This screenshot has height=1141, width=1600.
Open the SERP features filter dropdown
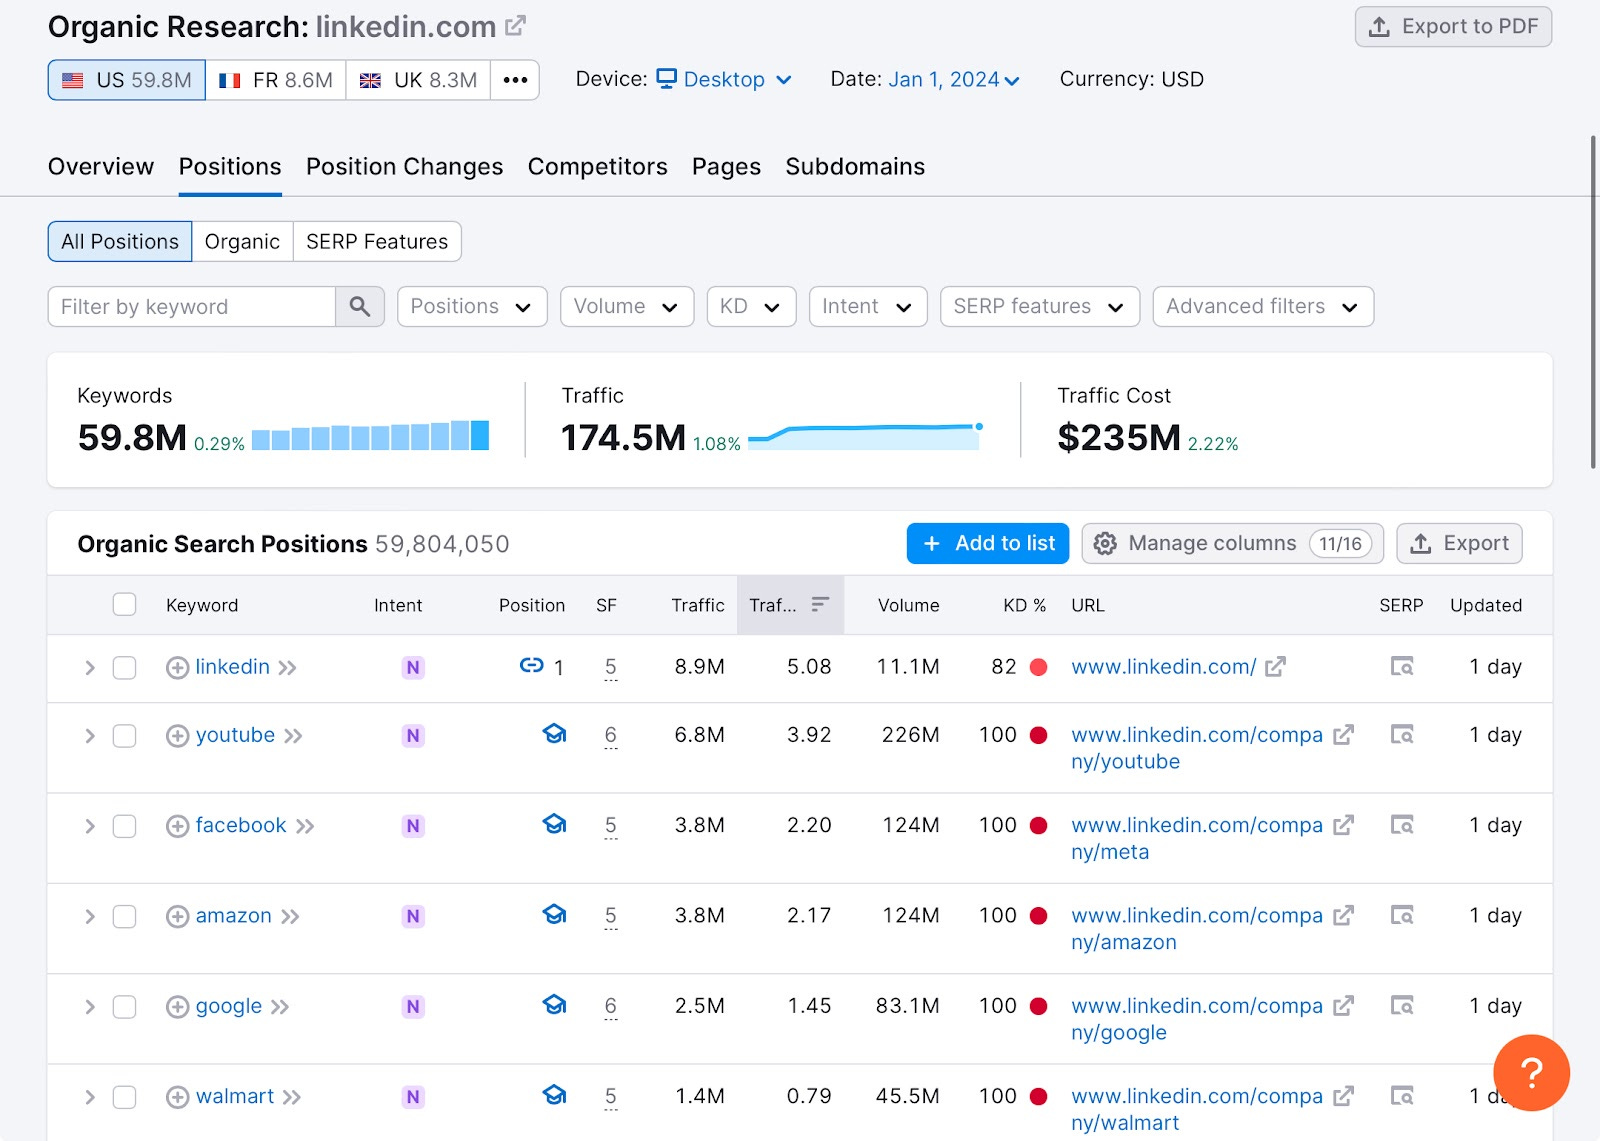pyautogui.click(x=1040, y=307)
